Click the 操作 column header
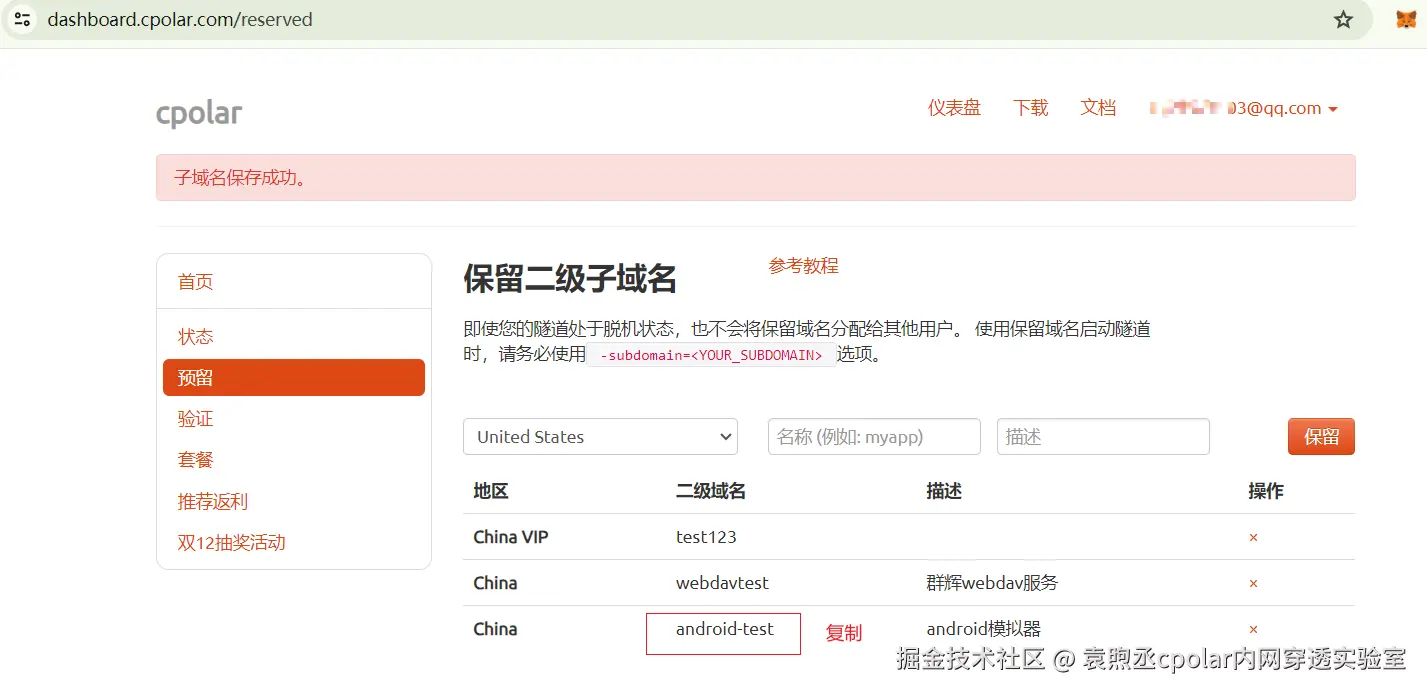Viewport: 1427px width, 694px height. [1266, 491]
